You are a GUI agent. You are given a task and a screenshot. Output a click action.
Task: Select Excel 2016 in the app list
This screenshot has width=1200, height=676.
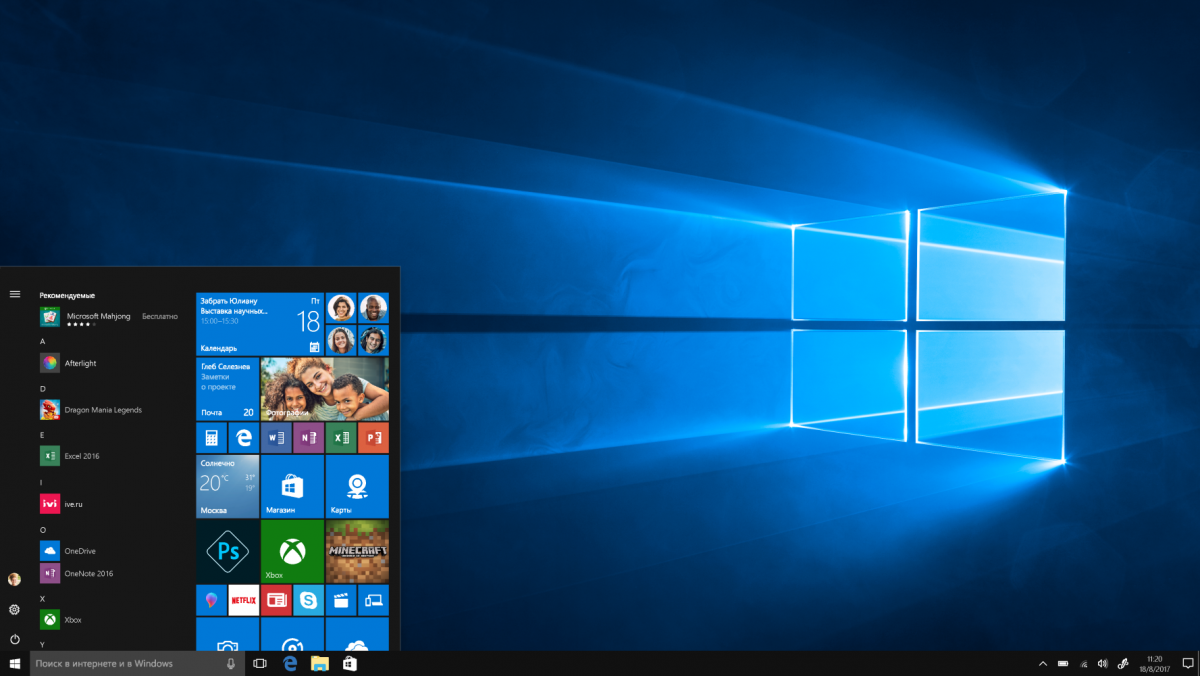tap(80, 456)
